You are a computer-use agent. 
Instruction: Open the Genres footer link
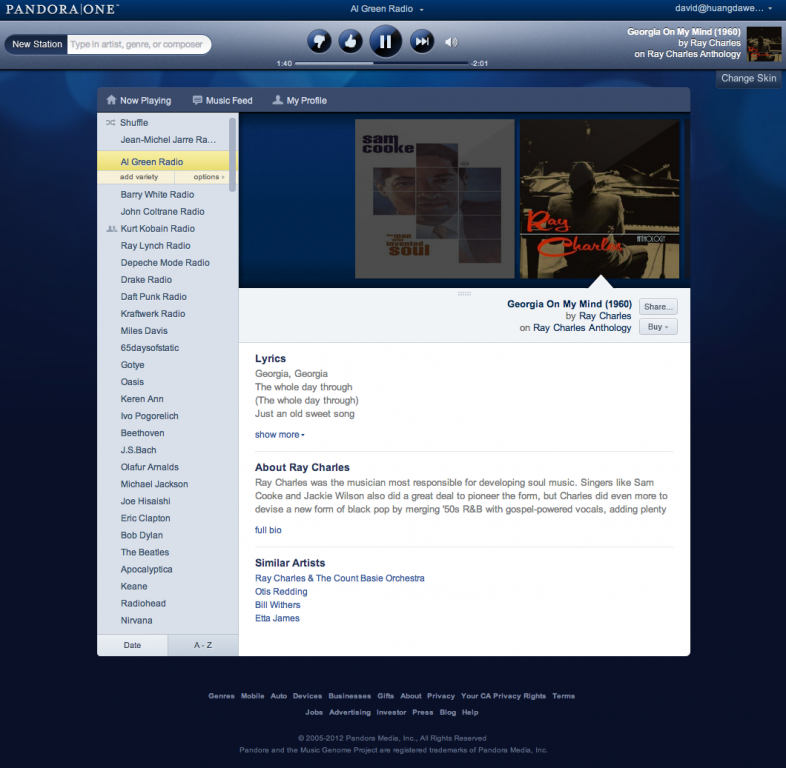point(221,696)
